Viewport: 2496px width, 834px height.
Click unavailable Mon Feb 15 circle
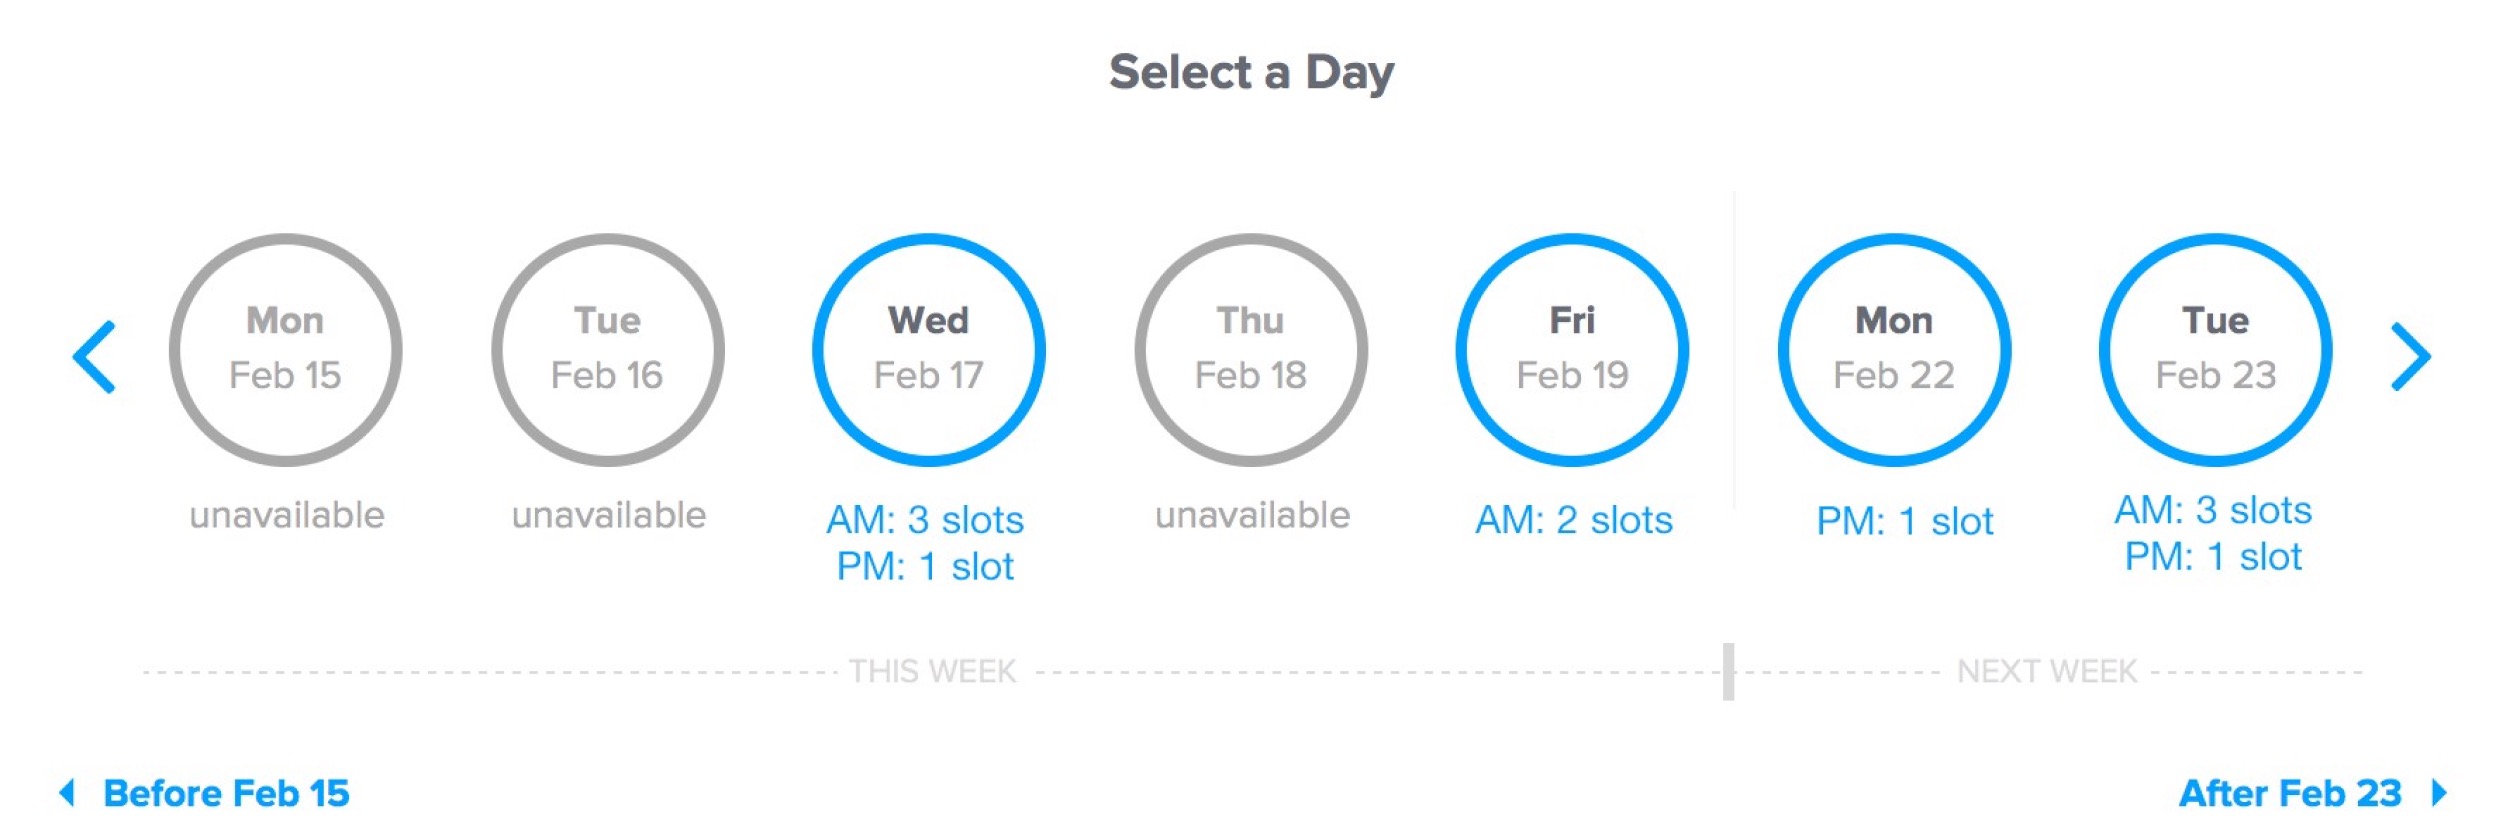286,350
